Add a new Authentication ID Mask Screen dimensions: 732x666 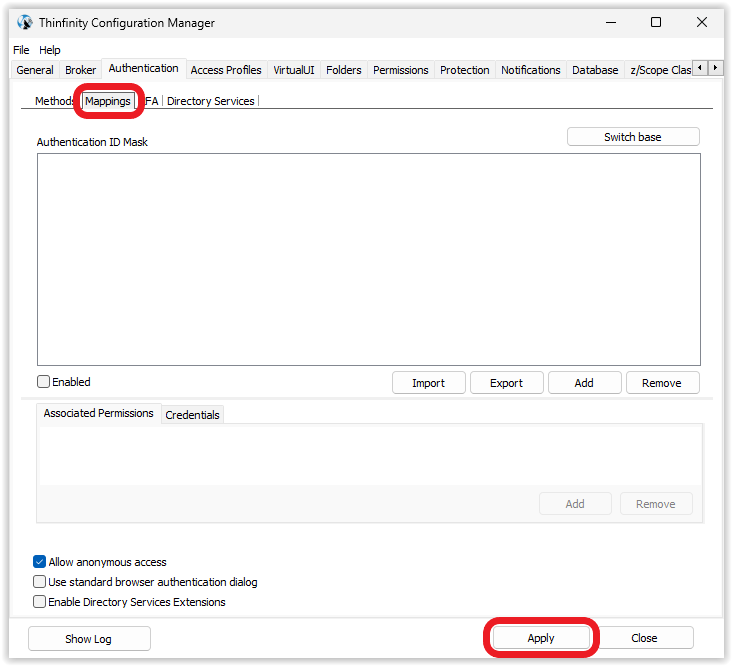pos(584,383)
